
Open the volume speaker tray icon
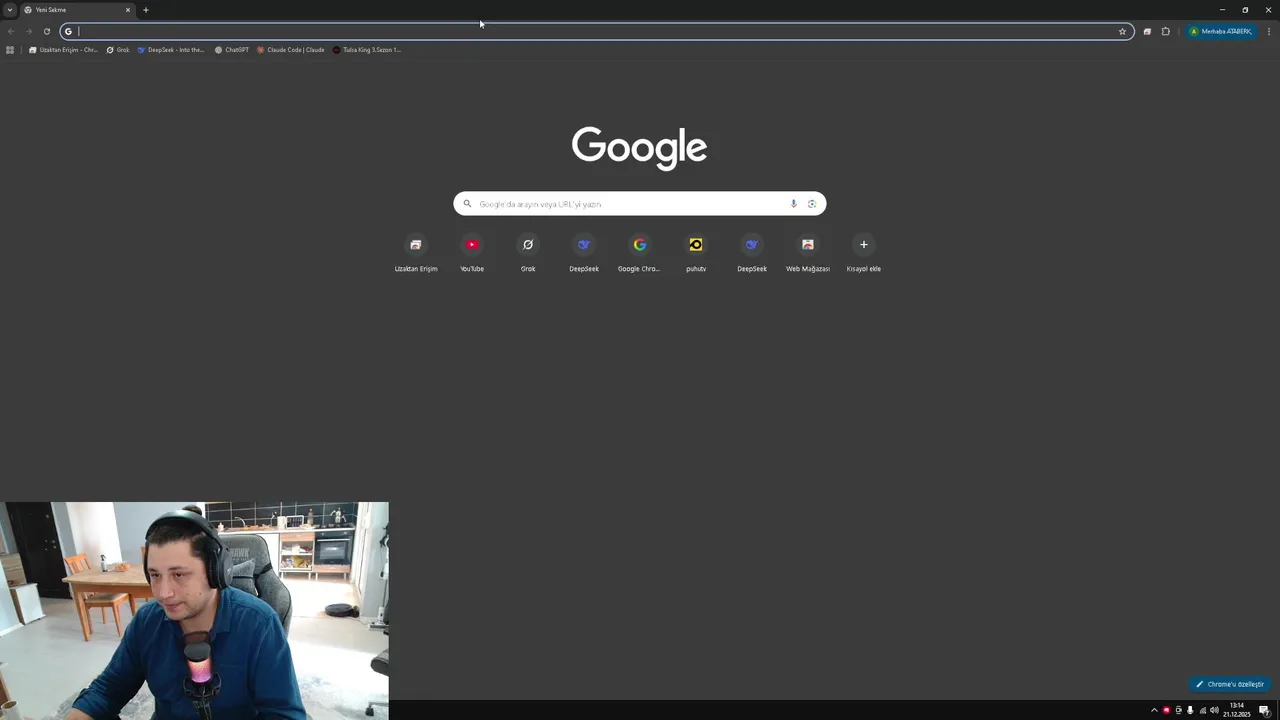pyautogui.click(x=1214, y=710)
